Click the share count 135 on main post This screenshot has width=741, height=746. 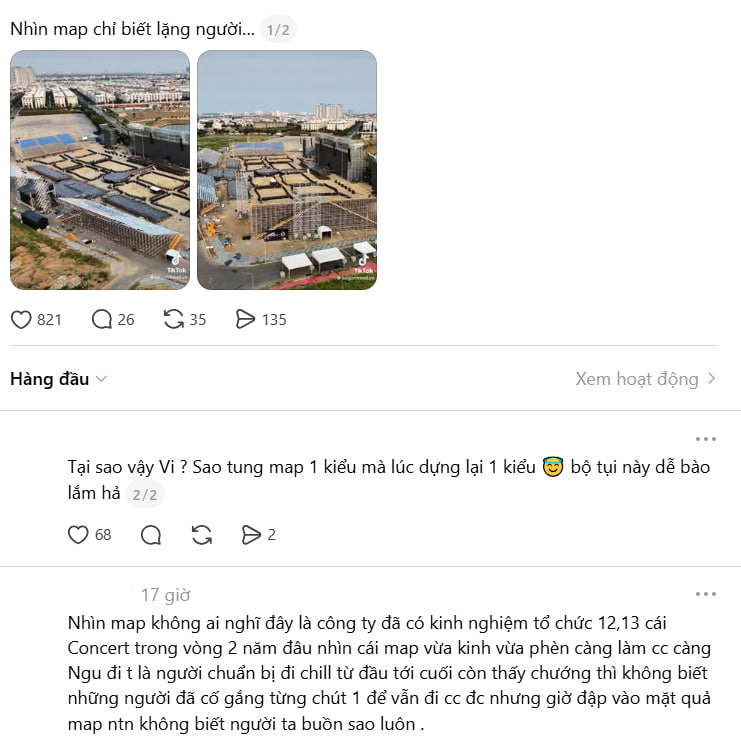(274, 319)
